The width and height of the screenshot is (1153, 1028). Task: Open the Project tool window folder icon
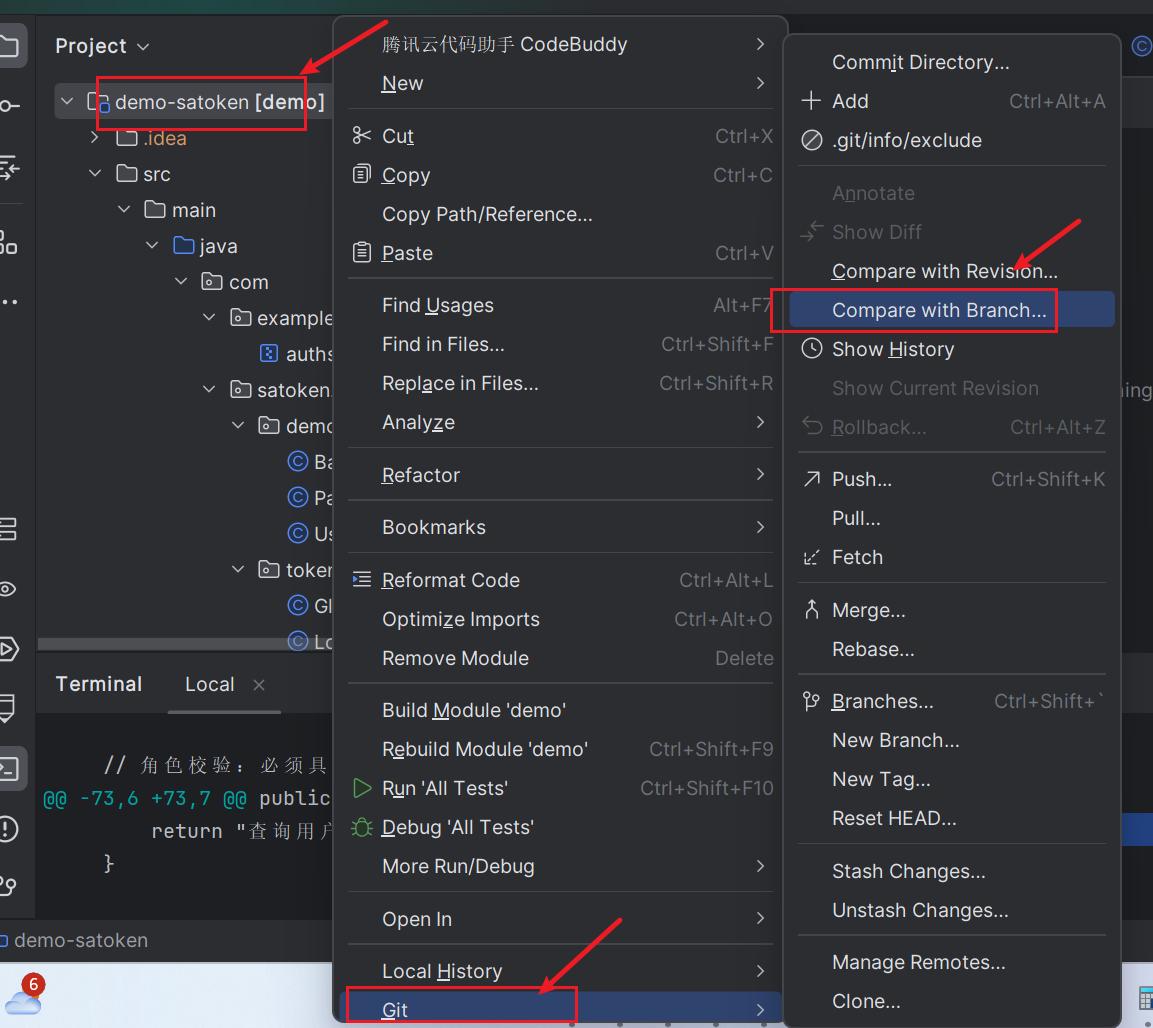pos(9,46)
